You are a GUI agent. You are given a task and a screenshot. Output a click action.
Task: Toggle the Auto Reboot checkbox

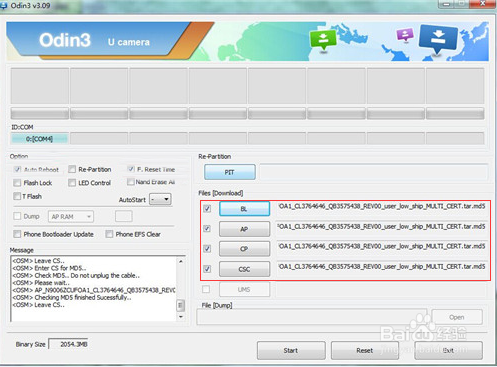click(17, 169)
